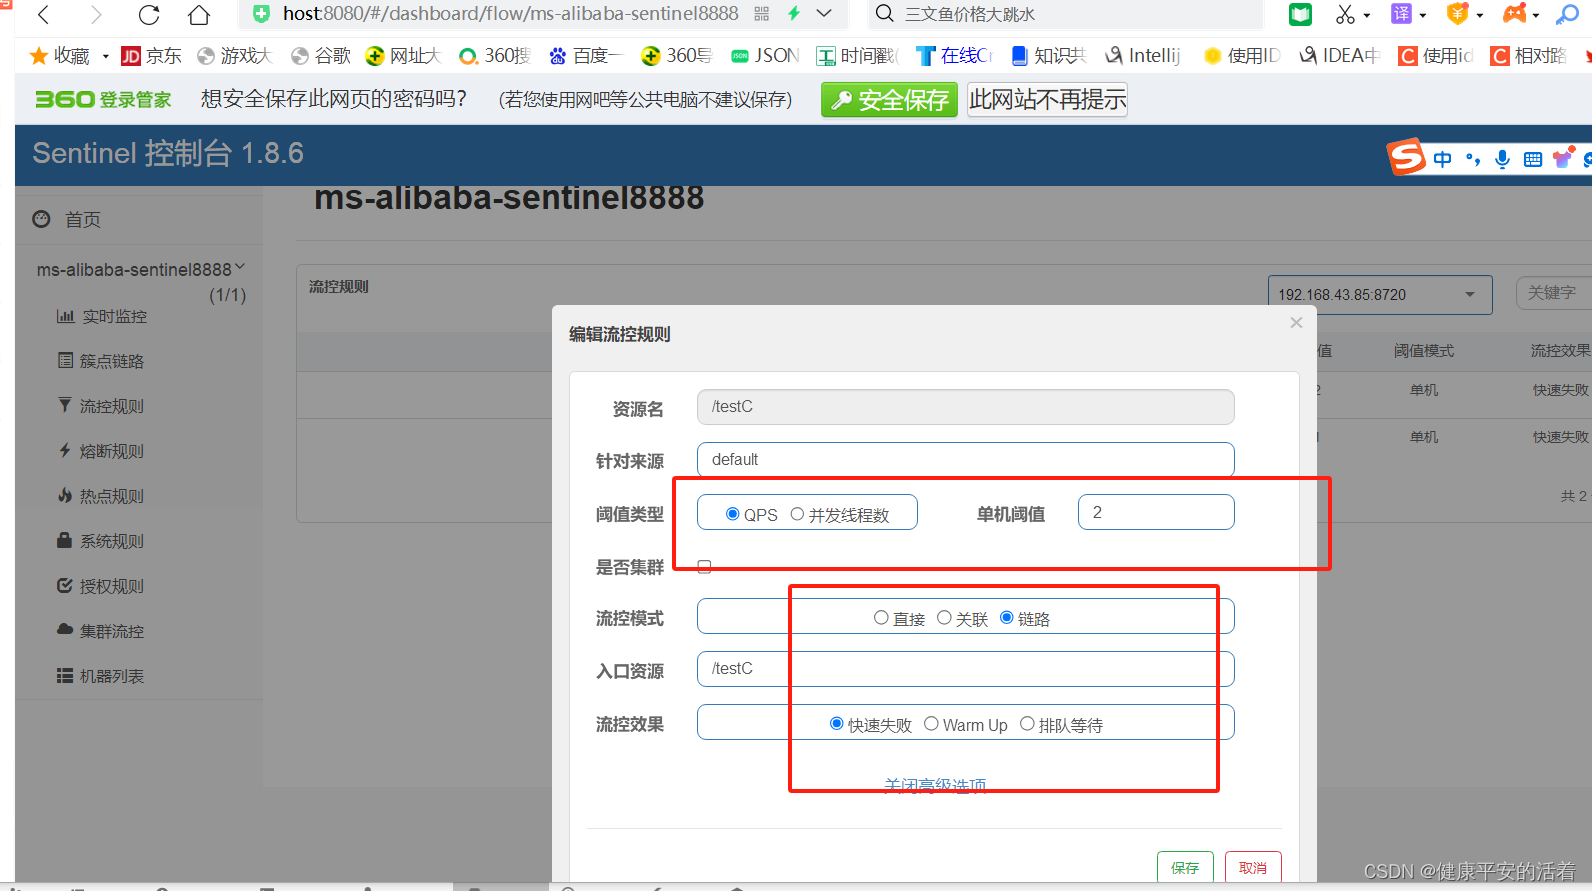Click the 针对来源 default field
This screenshot has width=1592, height=891.
pyautogui.click(x=965, y=459)
